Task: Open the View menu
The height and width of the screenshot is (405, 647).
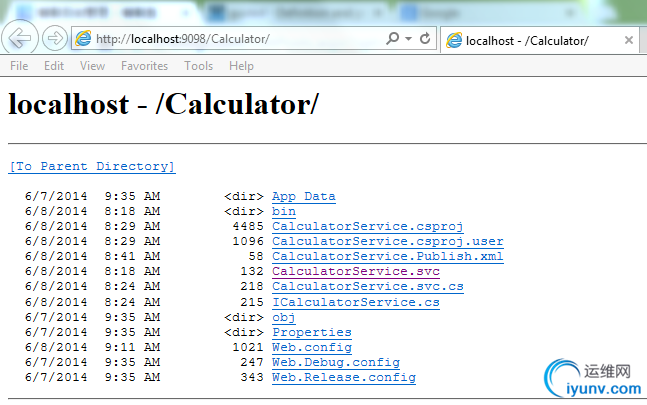Action: point(92,66)
